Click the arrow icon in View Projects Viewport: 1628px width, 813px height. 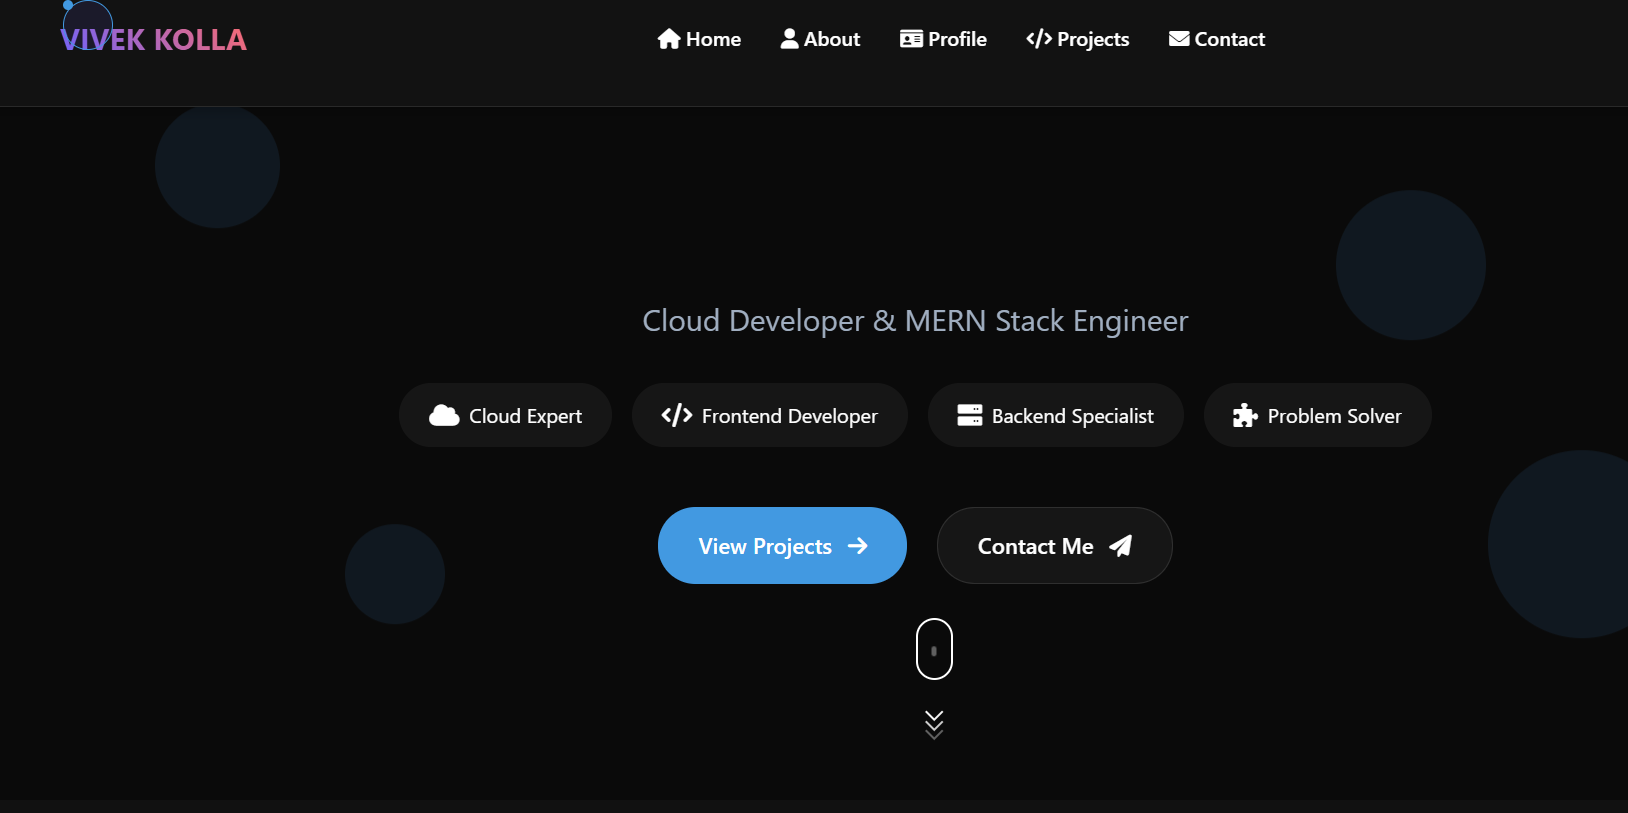(x=858, y=545)
